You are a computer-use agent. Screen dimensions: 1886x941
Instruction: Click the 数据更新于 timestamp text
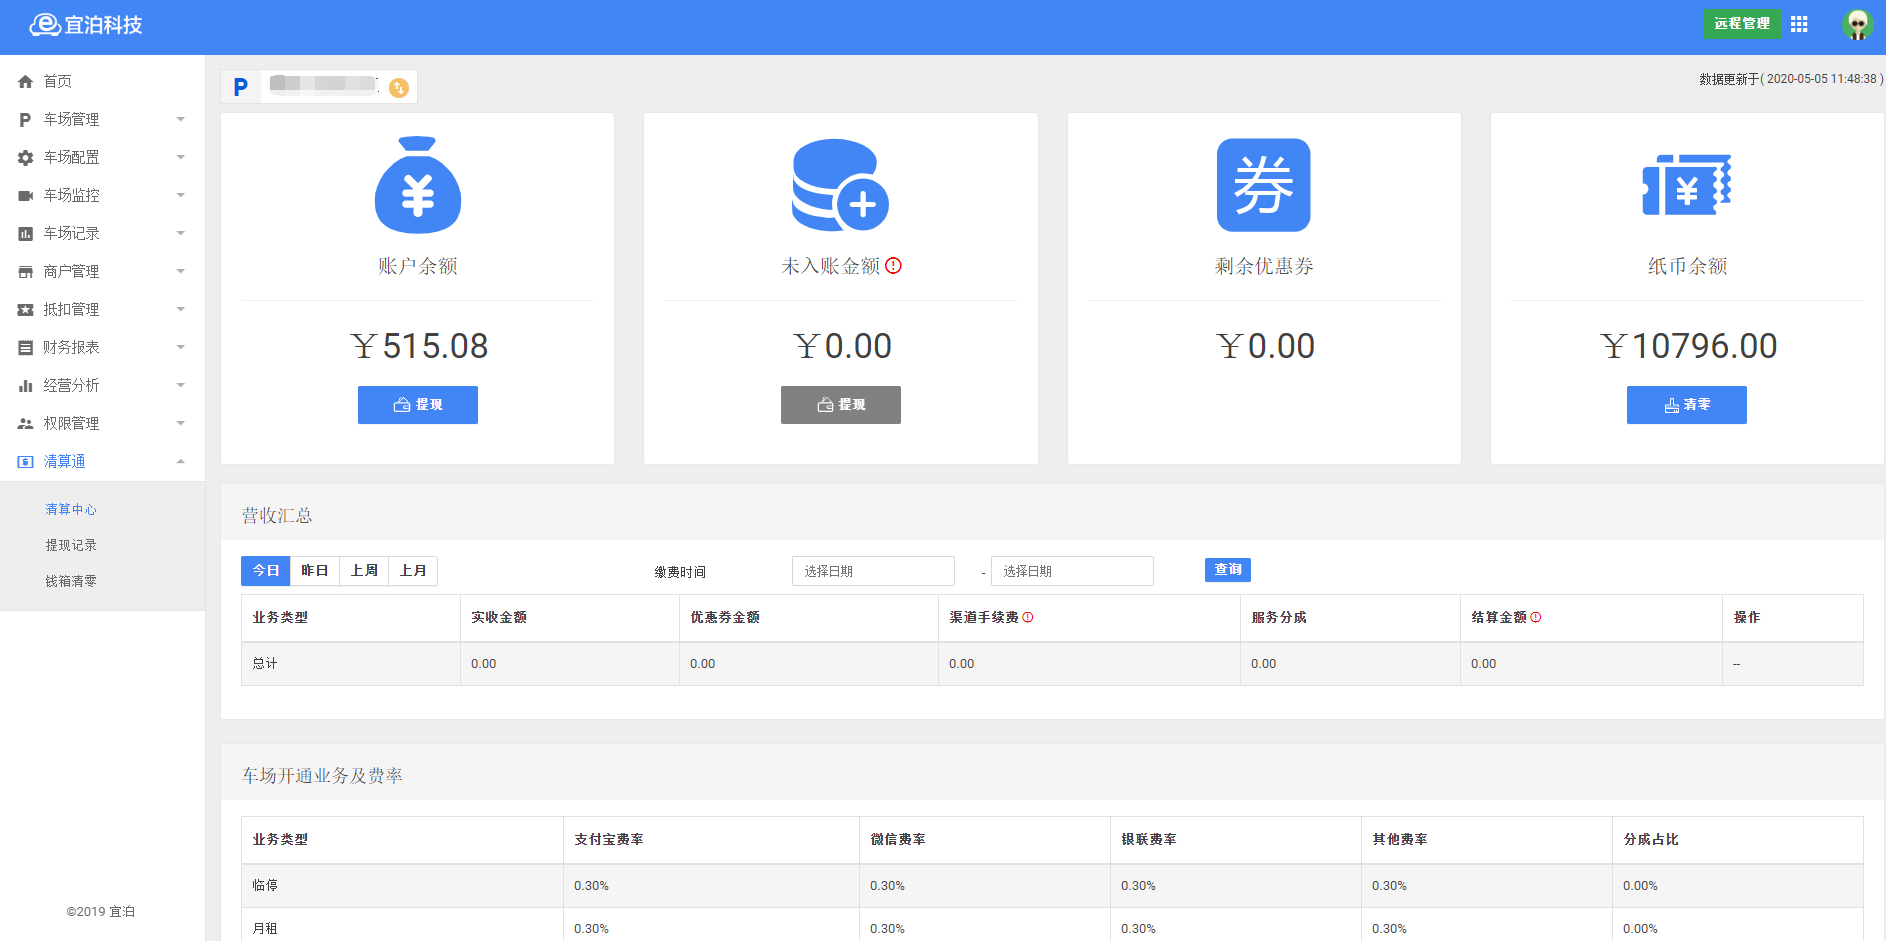1791,79
